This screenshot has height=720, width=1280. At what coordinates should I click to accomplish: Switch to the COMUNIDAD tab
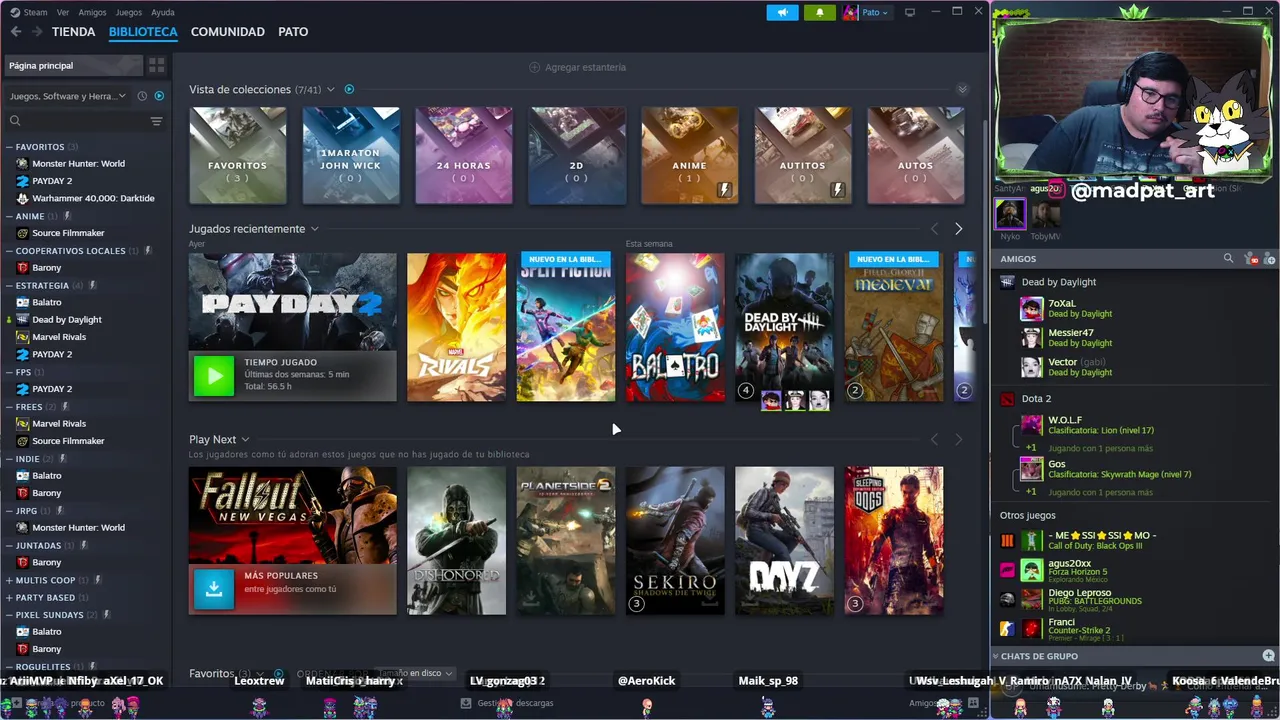click(228, 32)
